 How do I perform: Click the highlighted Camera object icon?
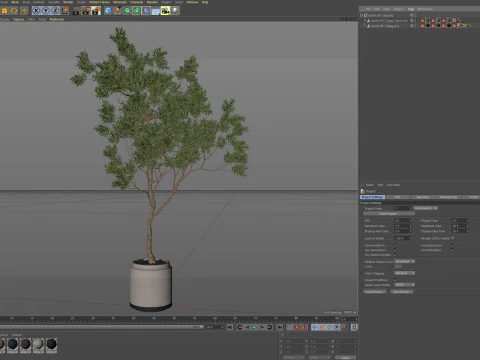click(x=165, y=11)
